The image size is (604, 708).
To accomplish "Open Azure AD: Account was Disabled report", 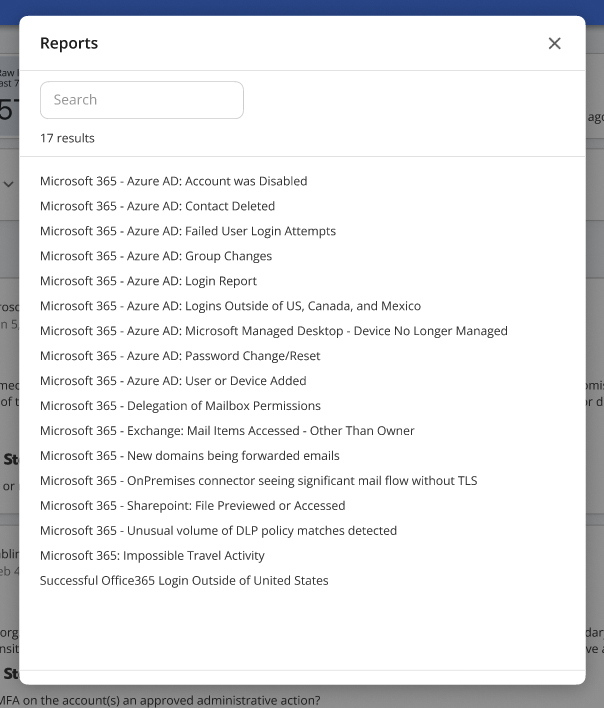I will click(173, 181).
